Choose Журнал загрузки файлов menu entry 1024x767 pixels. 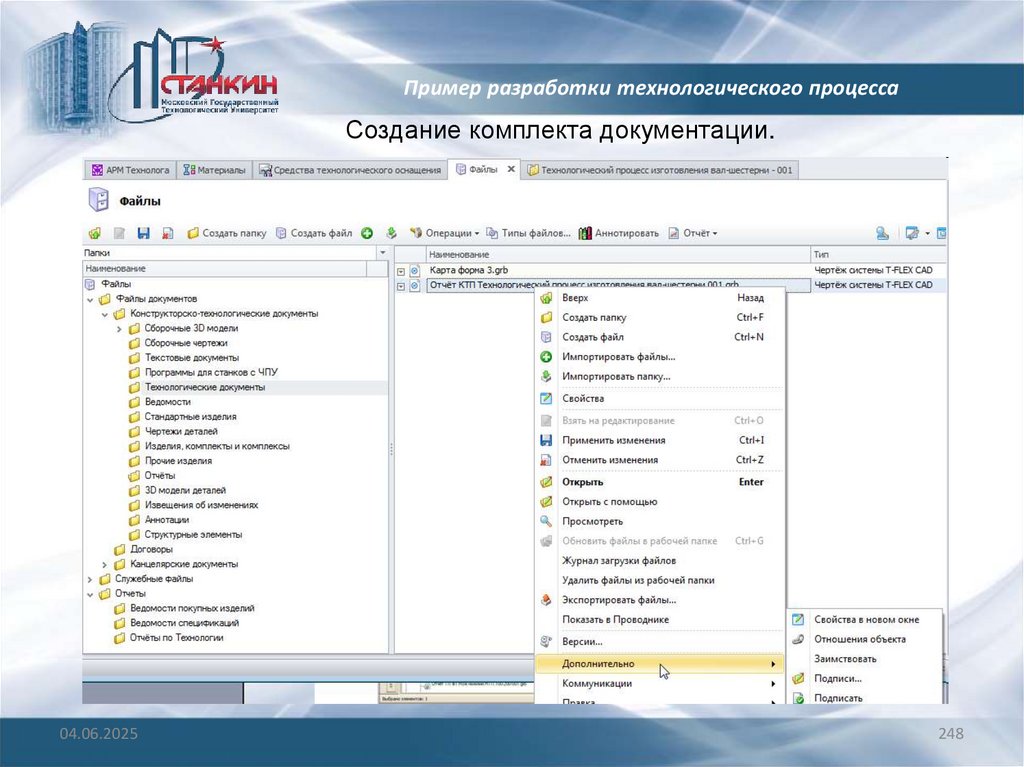(660, 561)
